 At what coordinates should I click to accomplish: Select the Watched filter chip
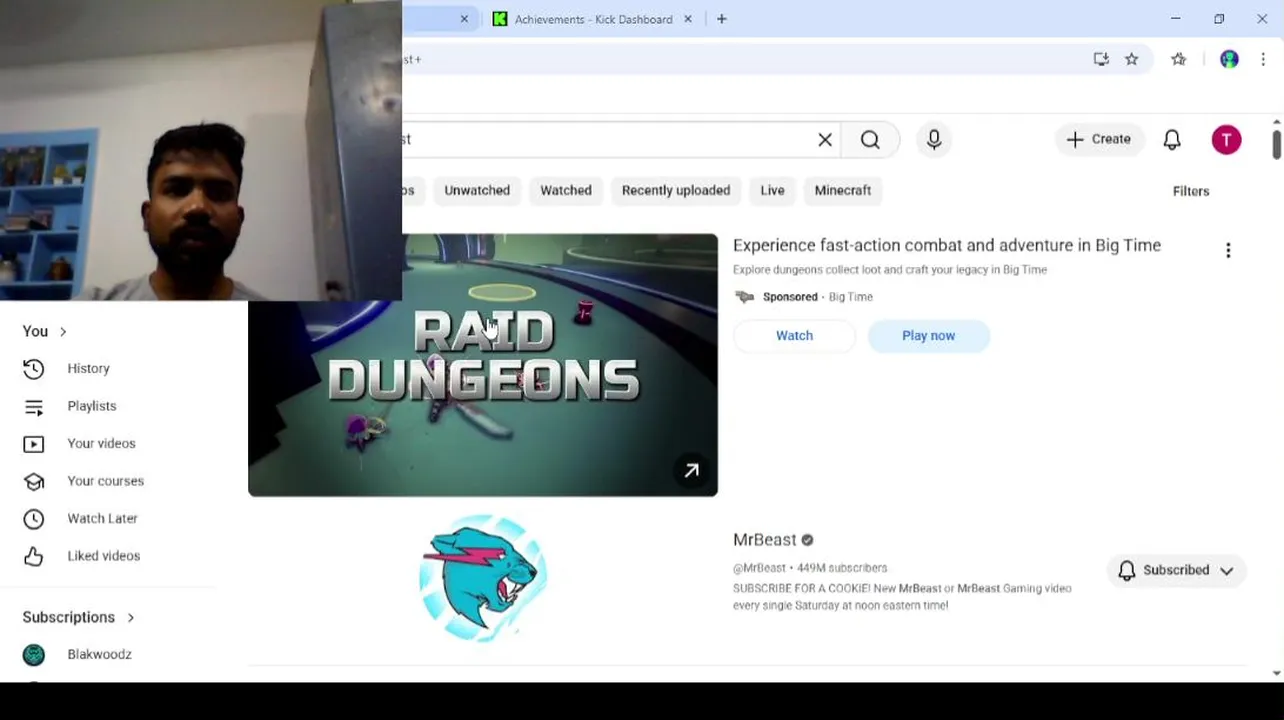pyautogui.click(x=566, y=190)
